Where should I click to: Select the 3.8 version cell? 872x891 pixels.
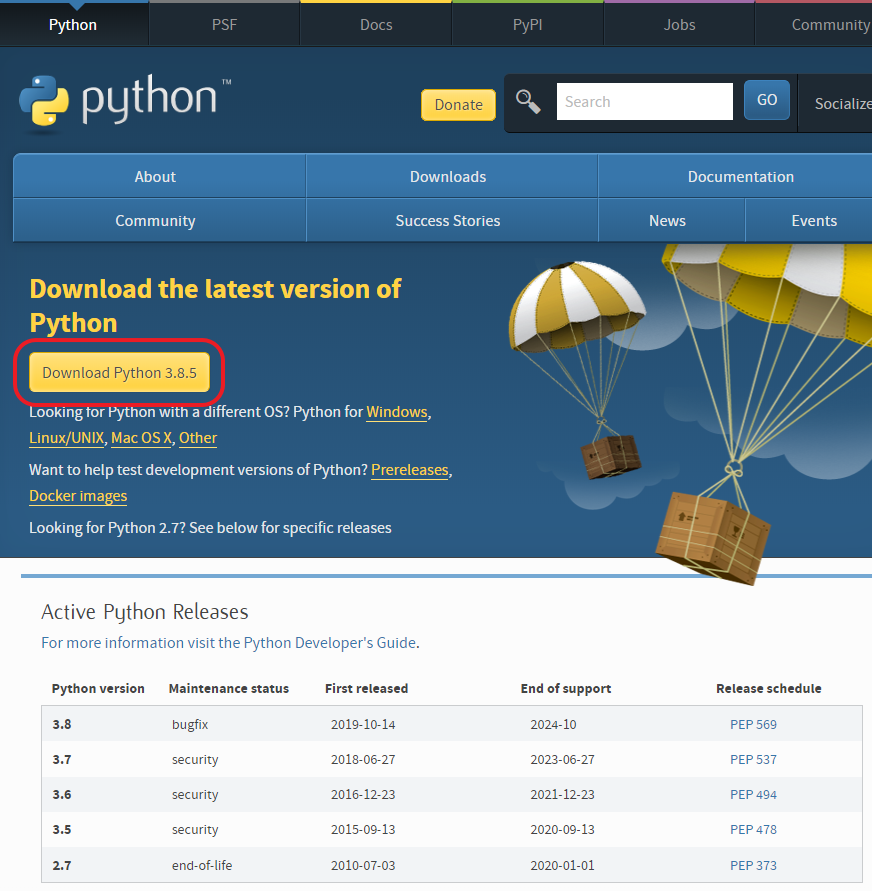pyautogui.click(x=62, y=724)
